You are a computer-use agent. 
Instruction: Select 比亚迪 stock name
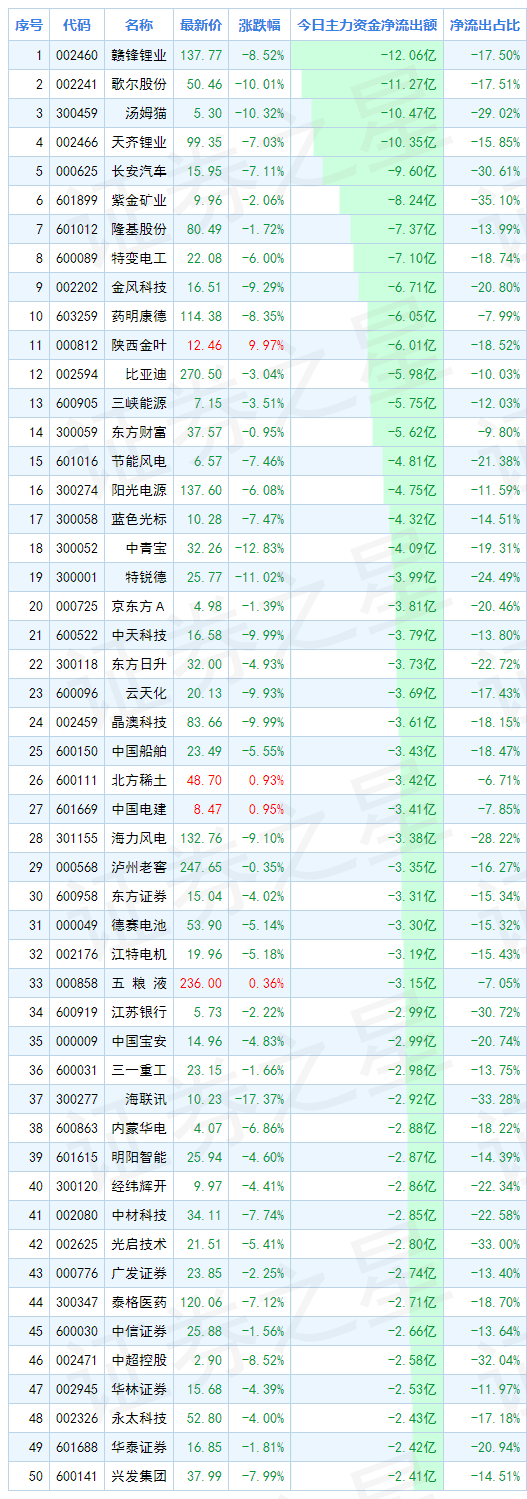coord(146,374)
